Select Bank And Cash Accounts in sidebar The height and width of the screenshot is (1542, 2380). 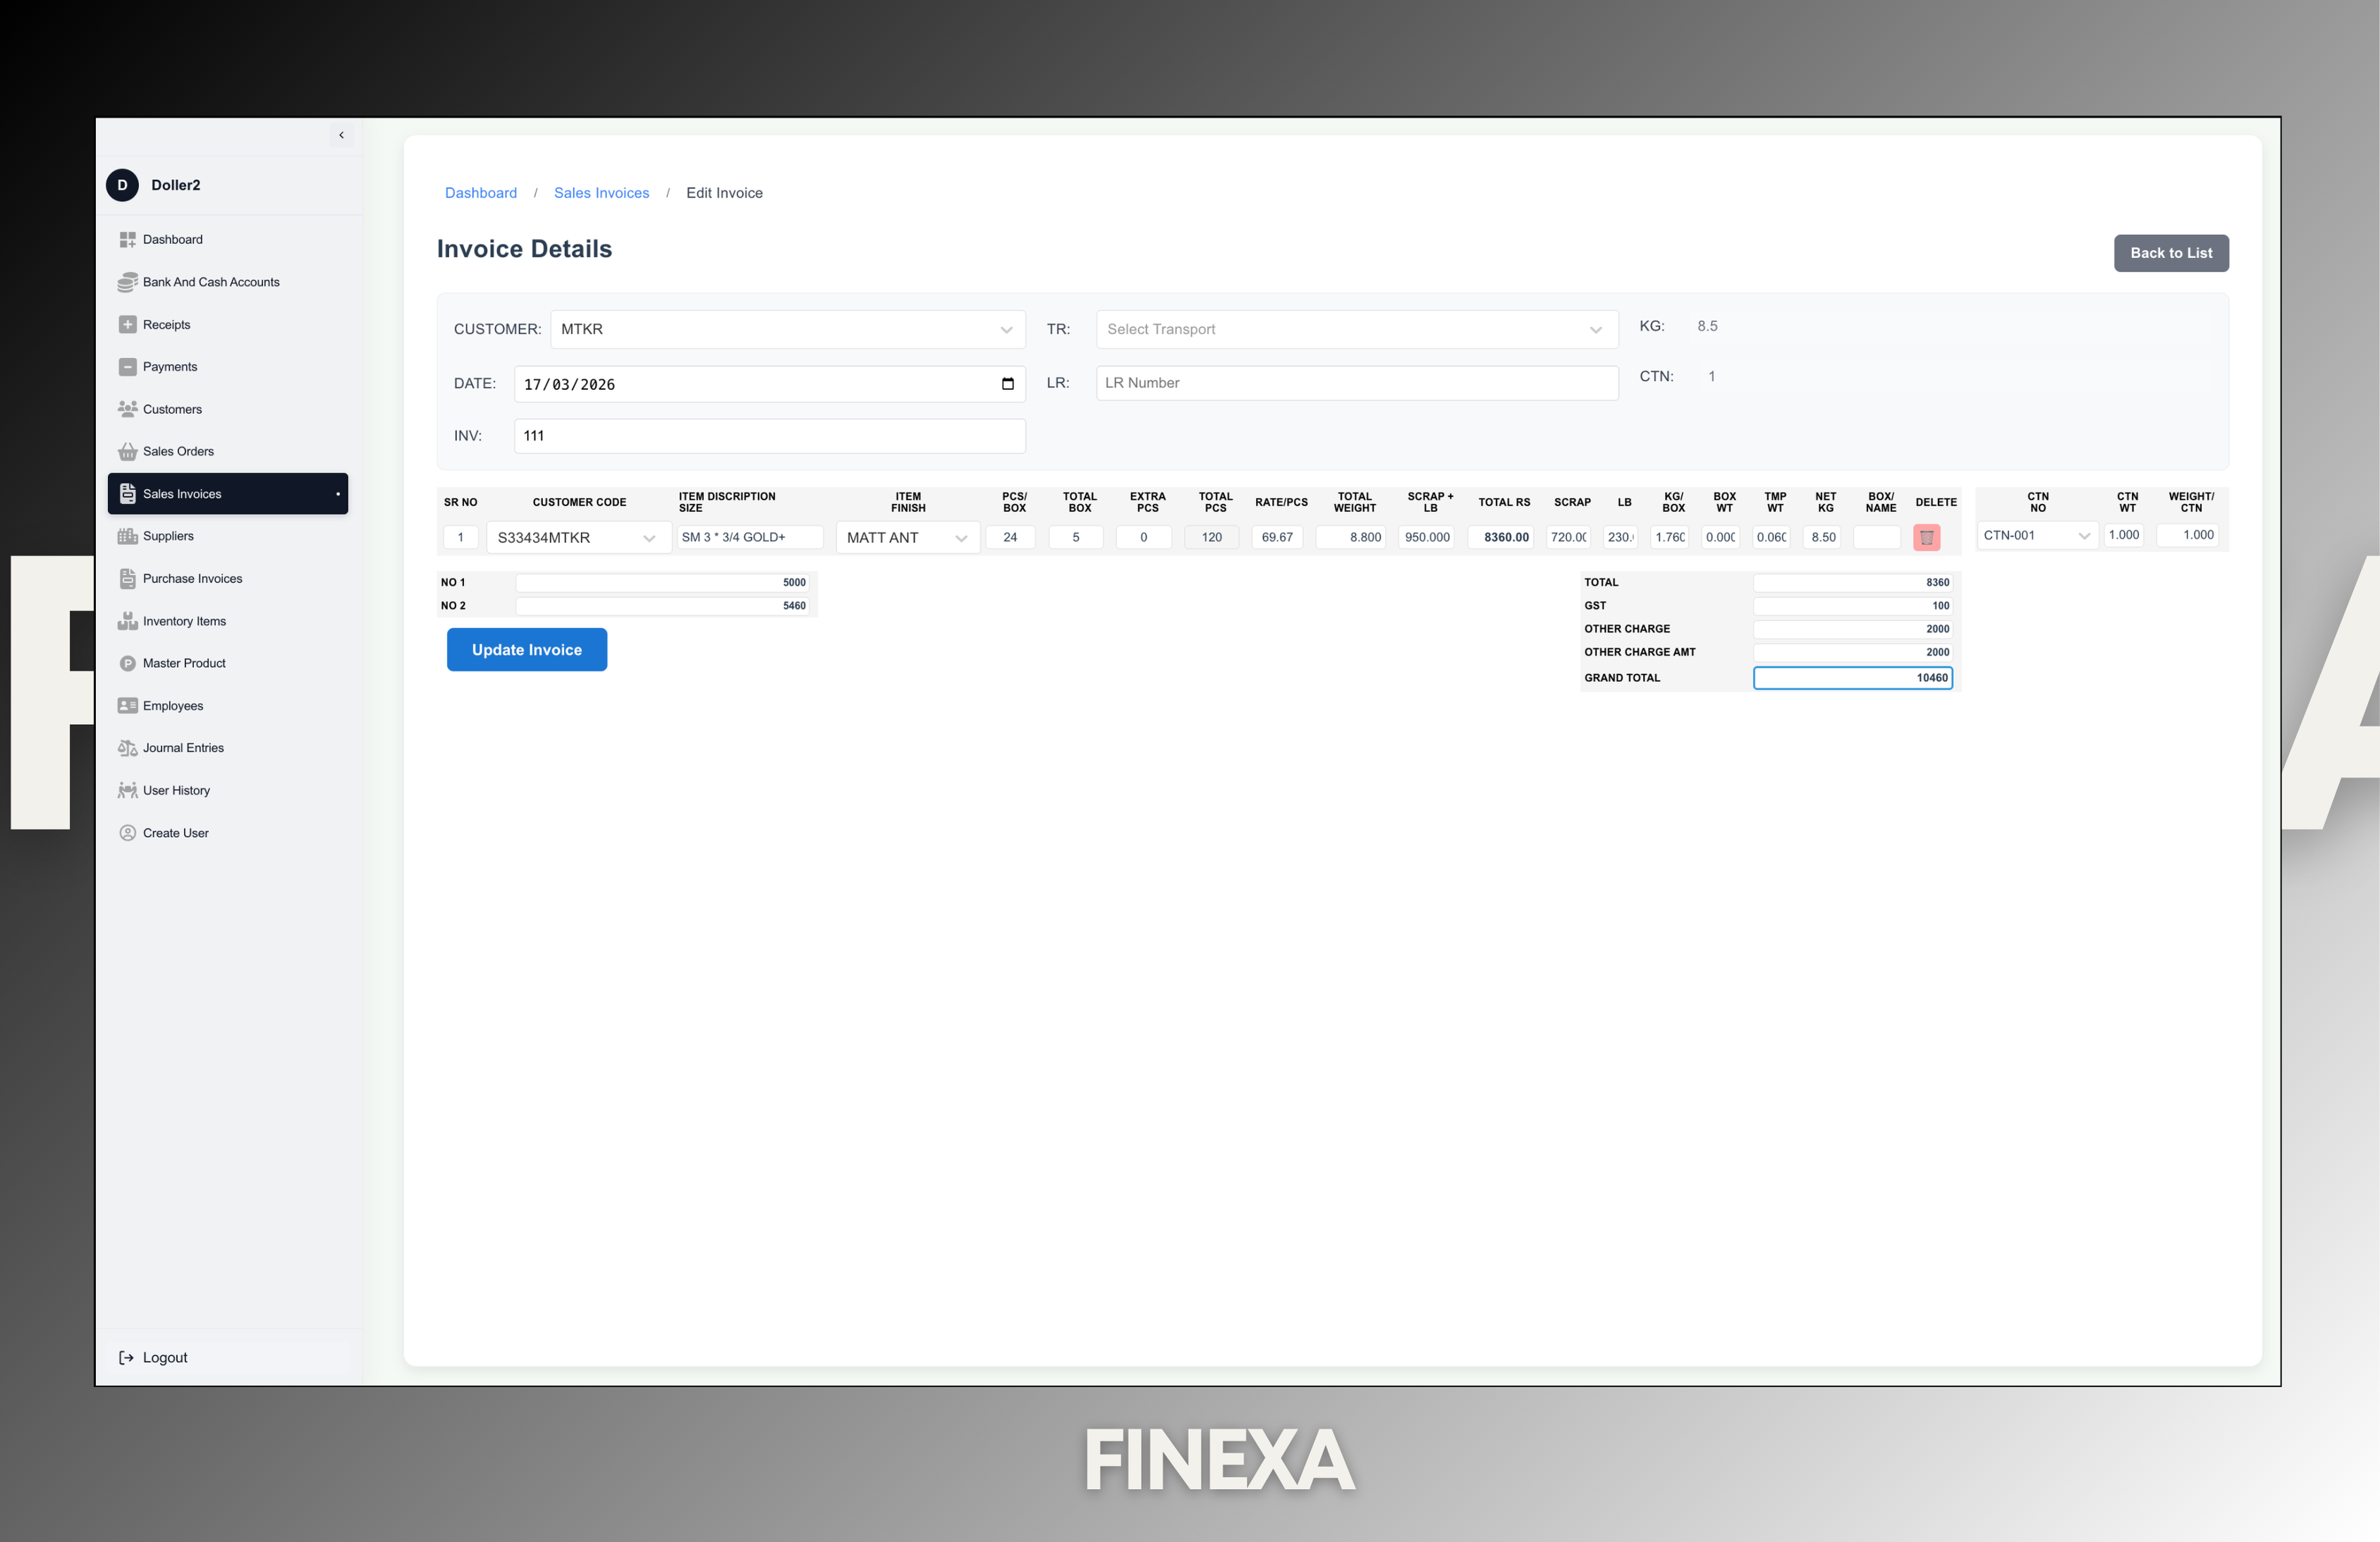coord(211,282)
